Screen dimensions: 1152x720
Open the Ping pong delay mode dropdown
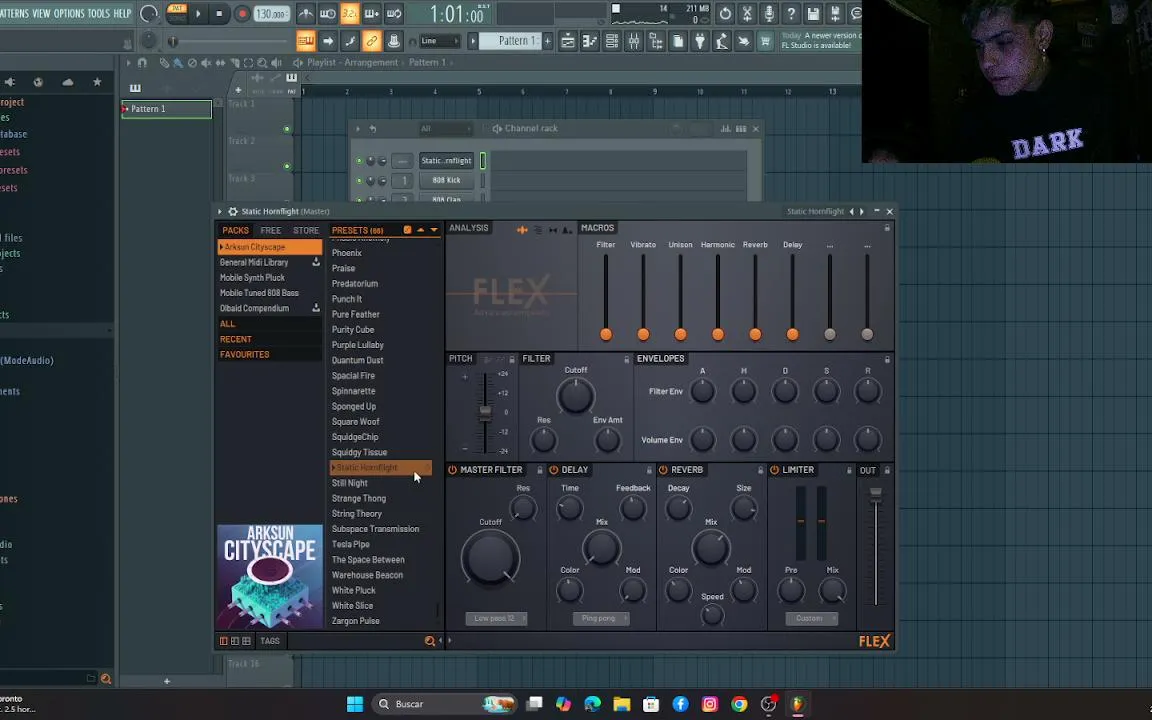601,619
